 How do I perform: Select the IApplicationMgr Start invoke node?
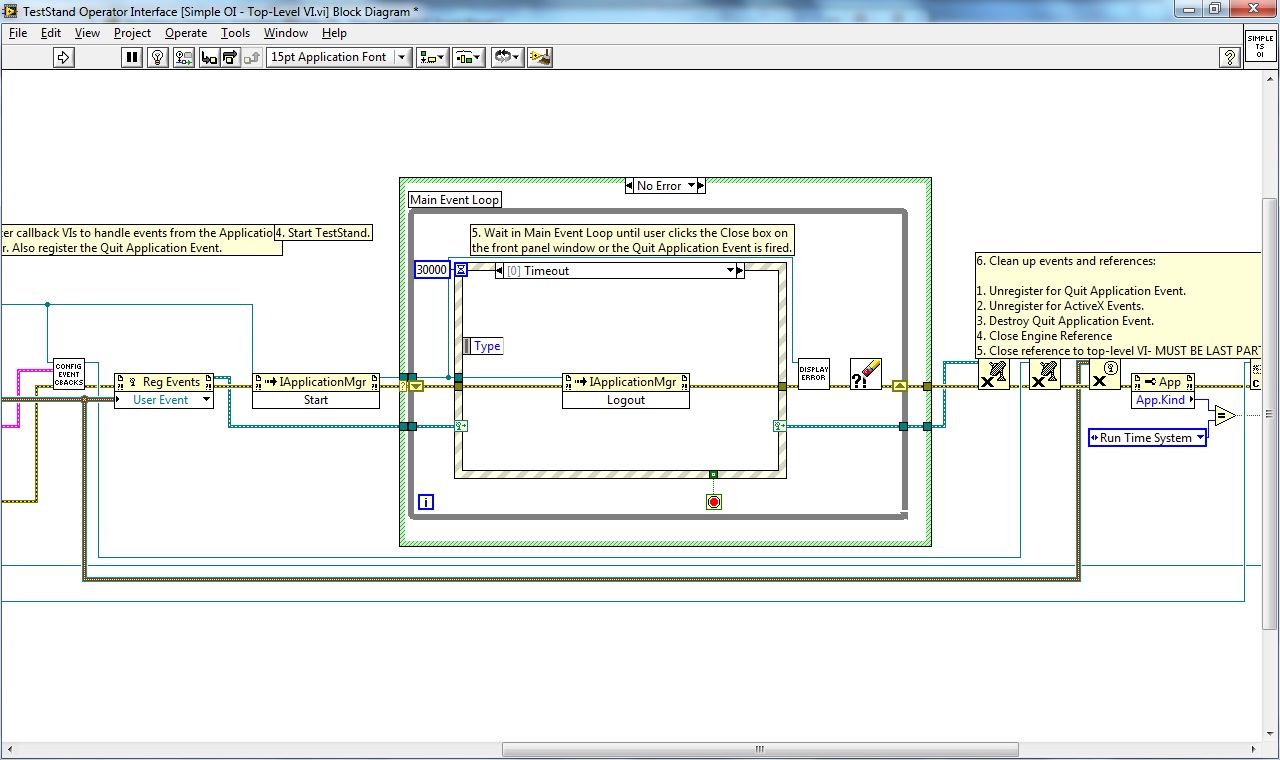point(316,390)
